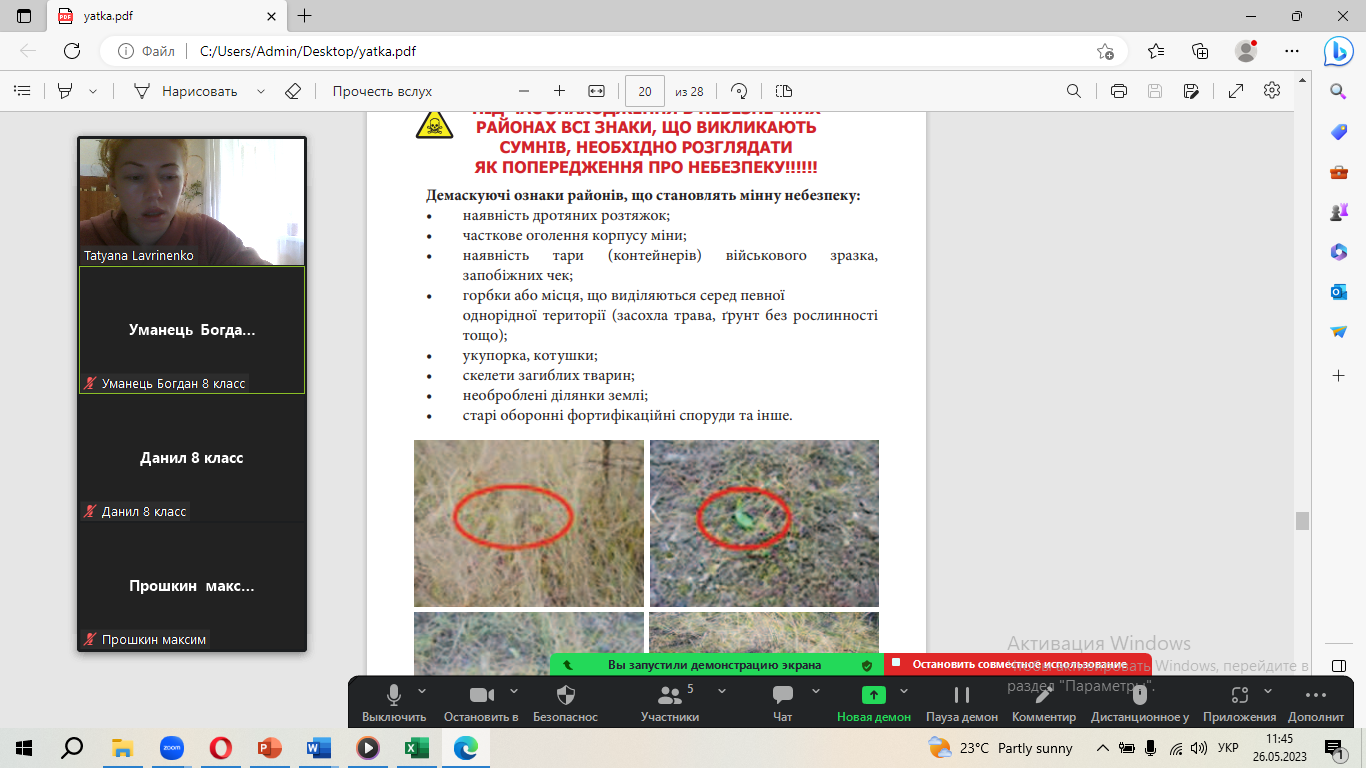Screen dimensions: 1366x768
Task: Click the PDF vertical scrollbar thumb
Action: 1302,521
